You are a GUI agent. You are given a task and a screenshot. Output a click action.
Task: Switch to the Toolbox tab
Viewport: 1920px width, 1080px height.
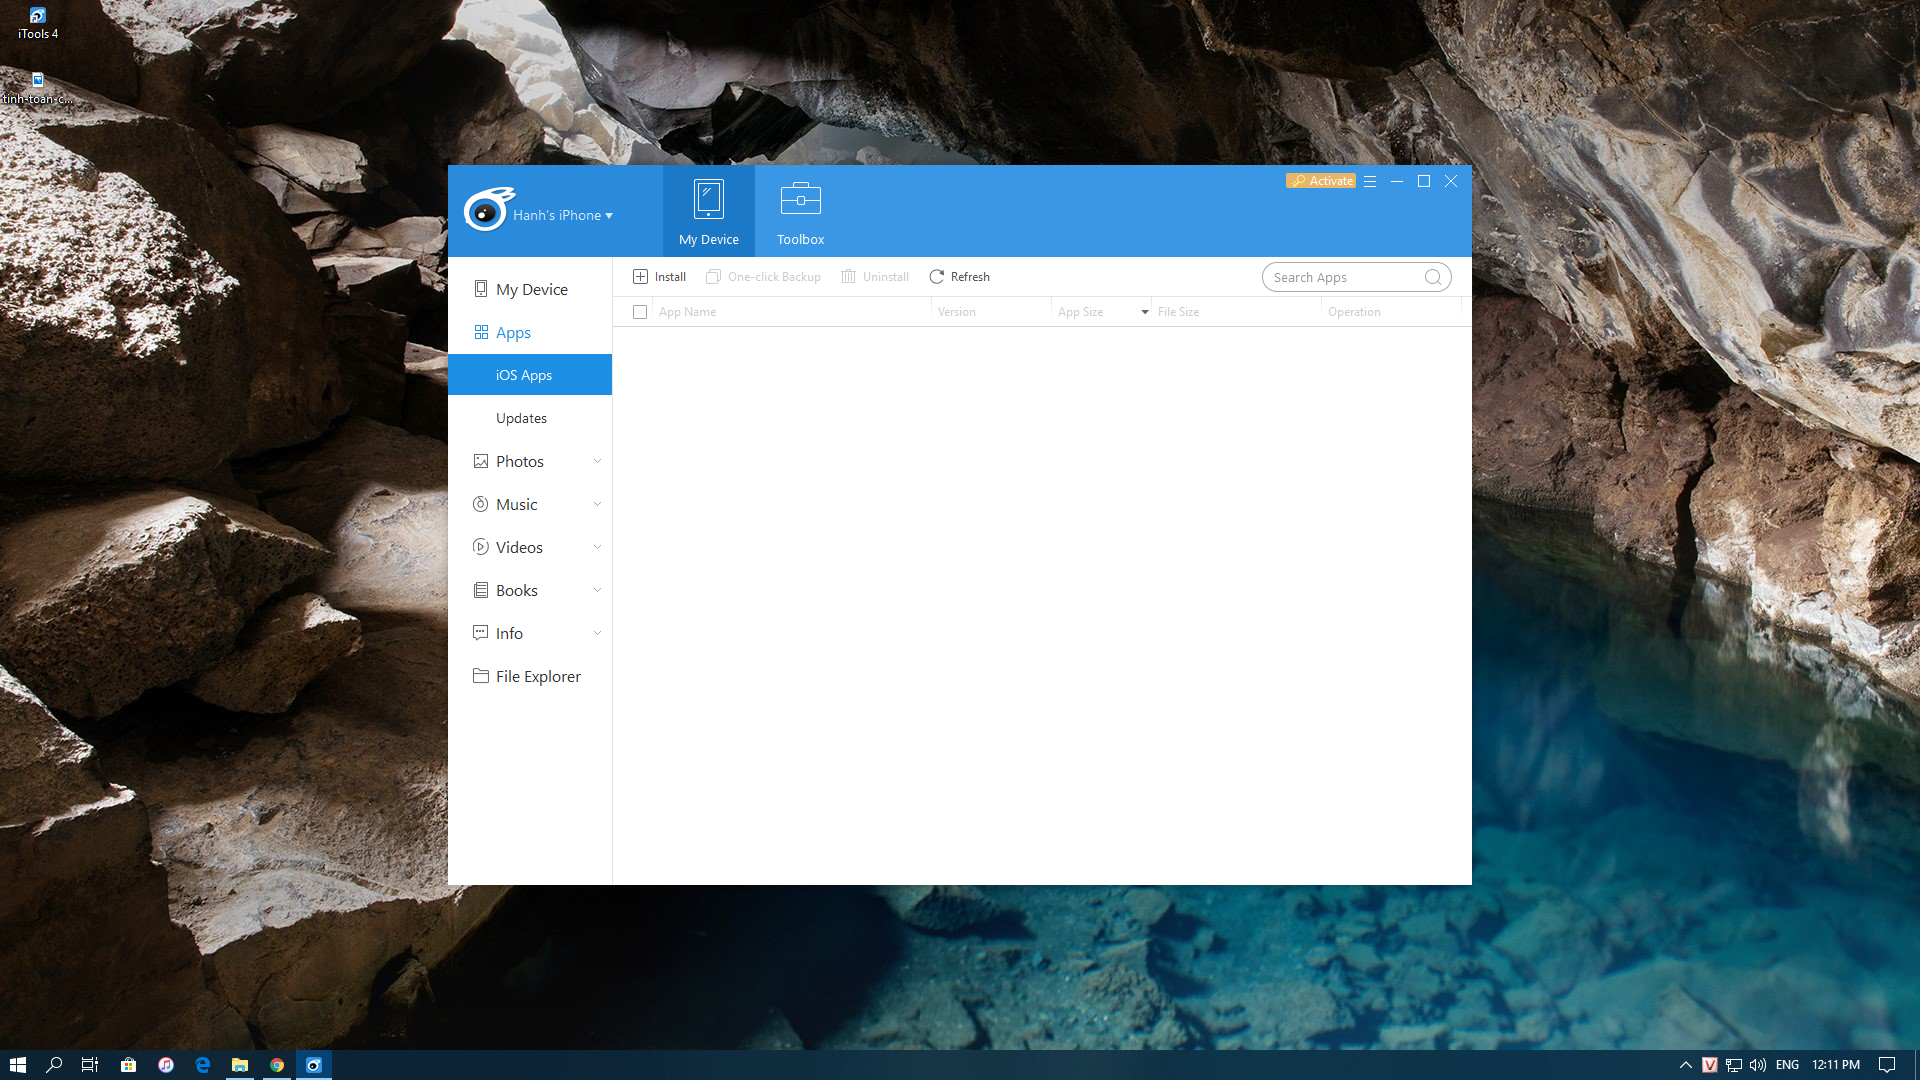800,211
